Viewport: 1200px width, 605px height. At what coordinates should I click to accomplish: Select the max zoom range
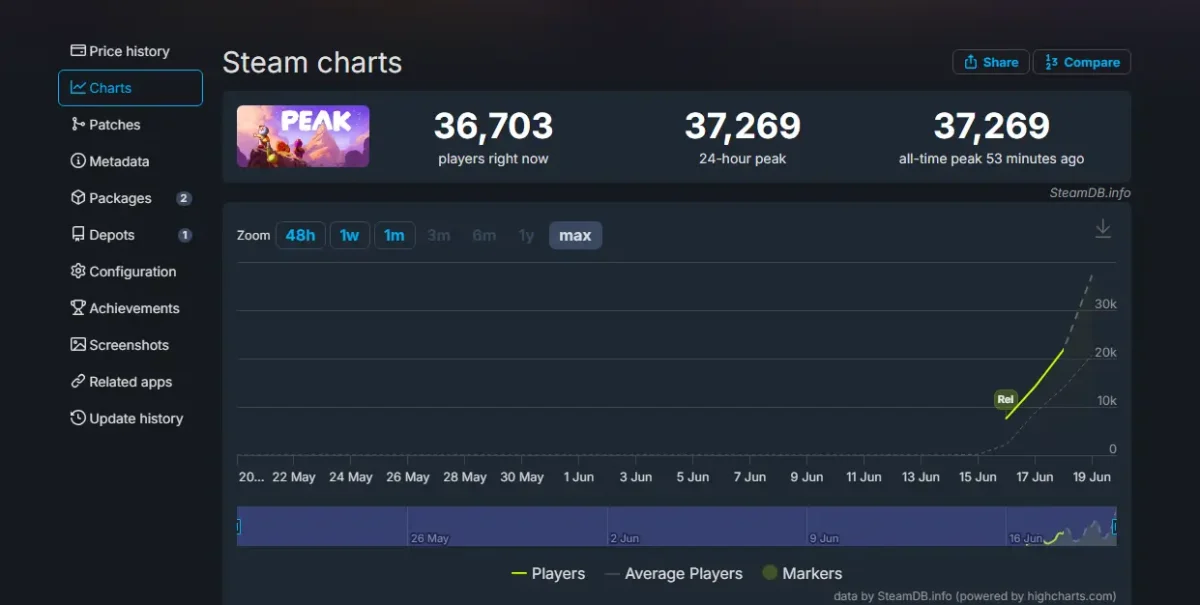[x=575, y=236]
